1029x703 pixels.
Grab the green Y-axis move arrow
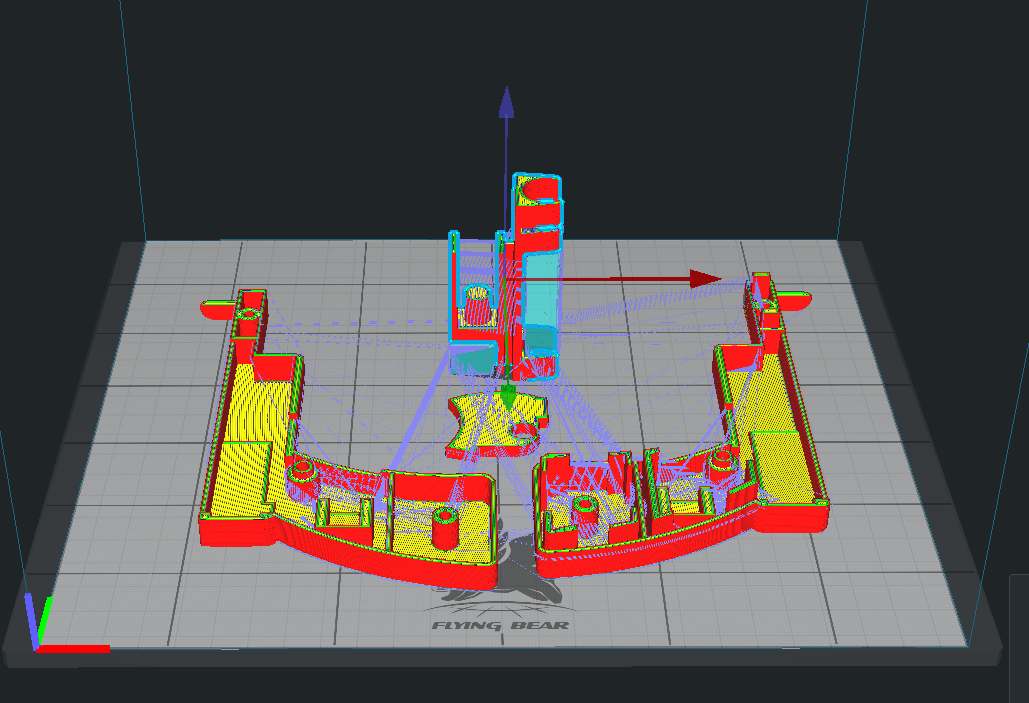[508, 398]
